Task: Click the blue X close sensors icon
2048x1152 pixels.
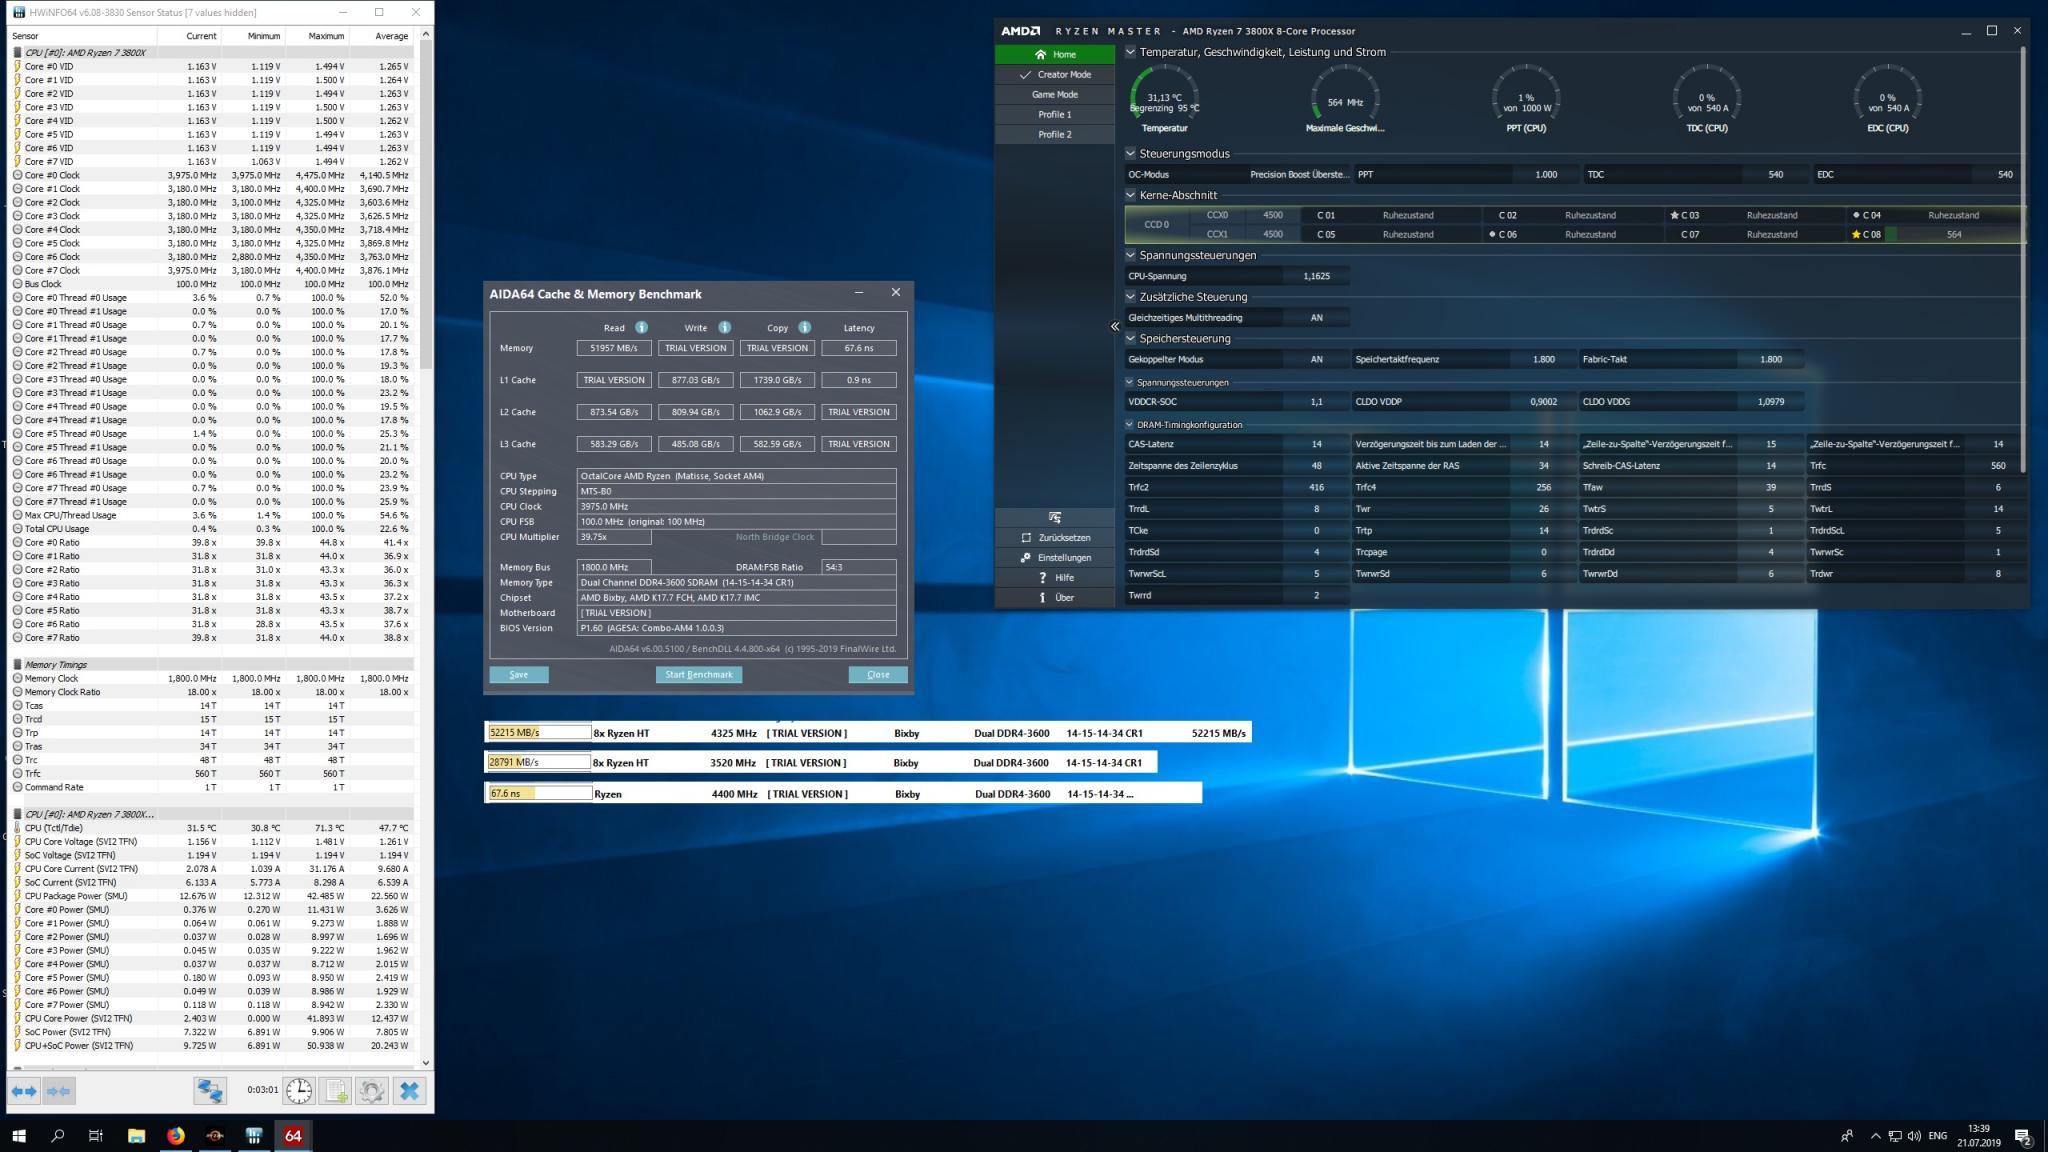Action: 409,1091
